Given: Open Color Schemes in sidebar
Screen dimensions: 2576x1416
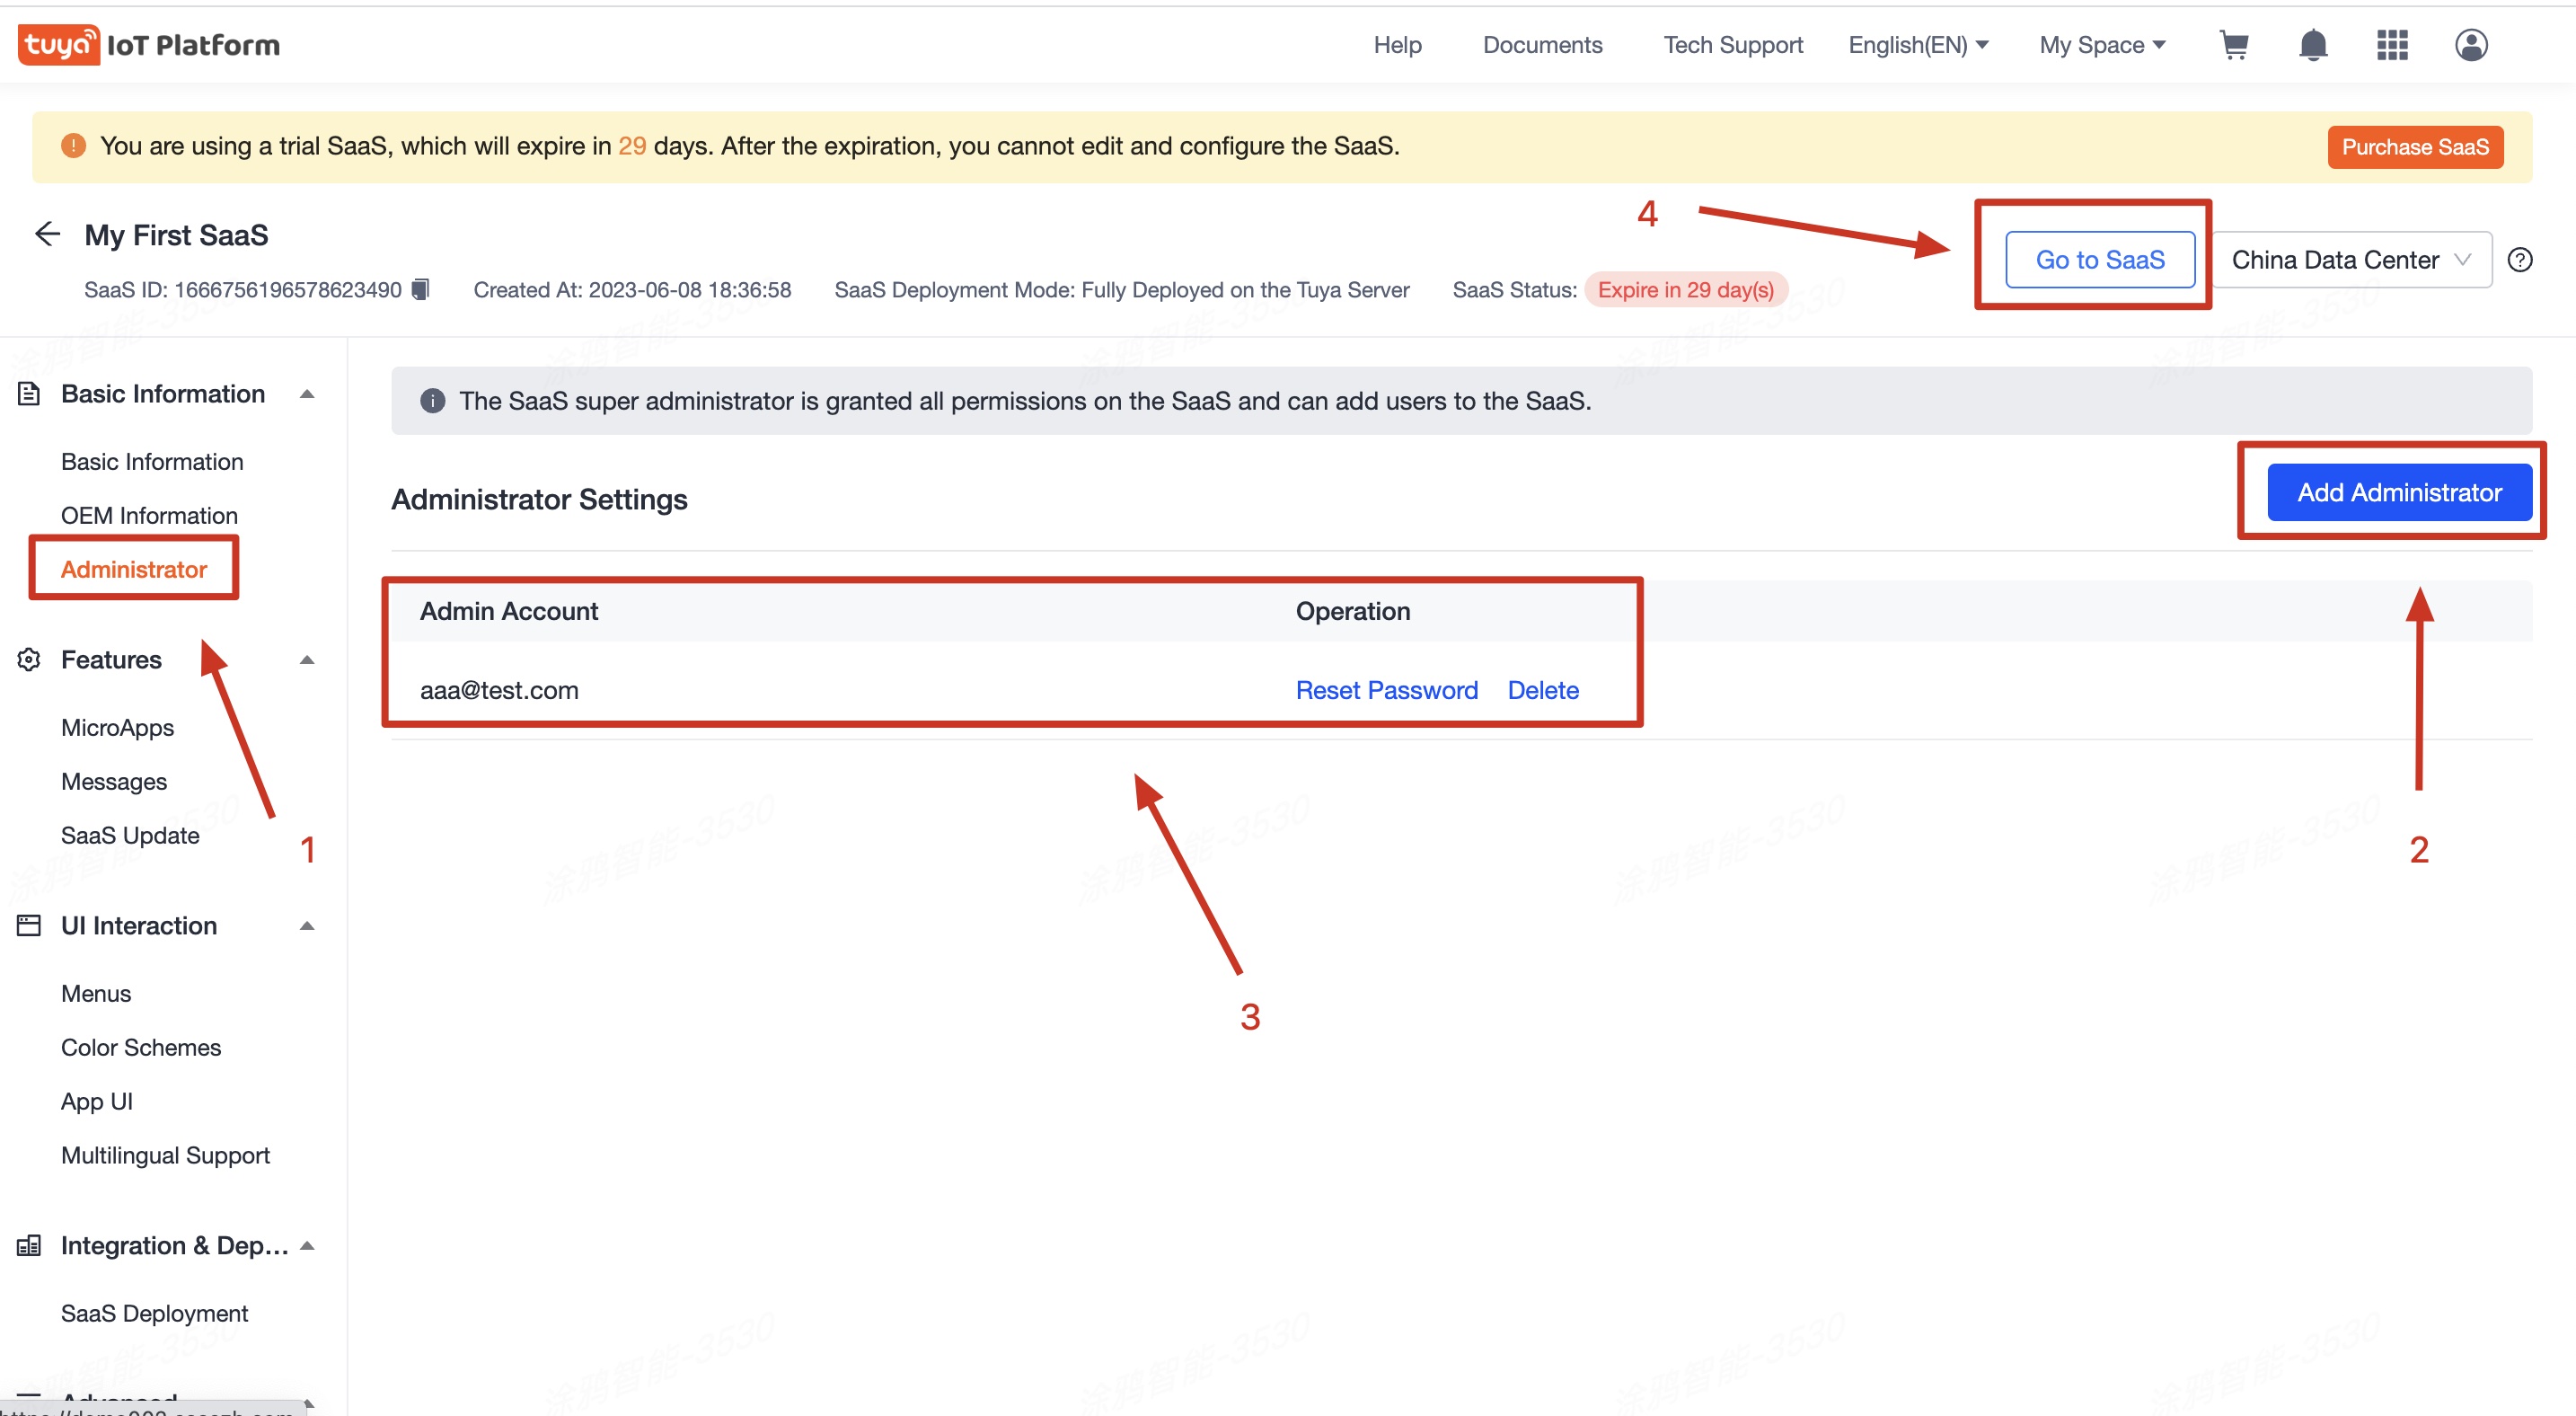Looking at the screenshot, I should click(141, 1048).
